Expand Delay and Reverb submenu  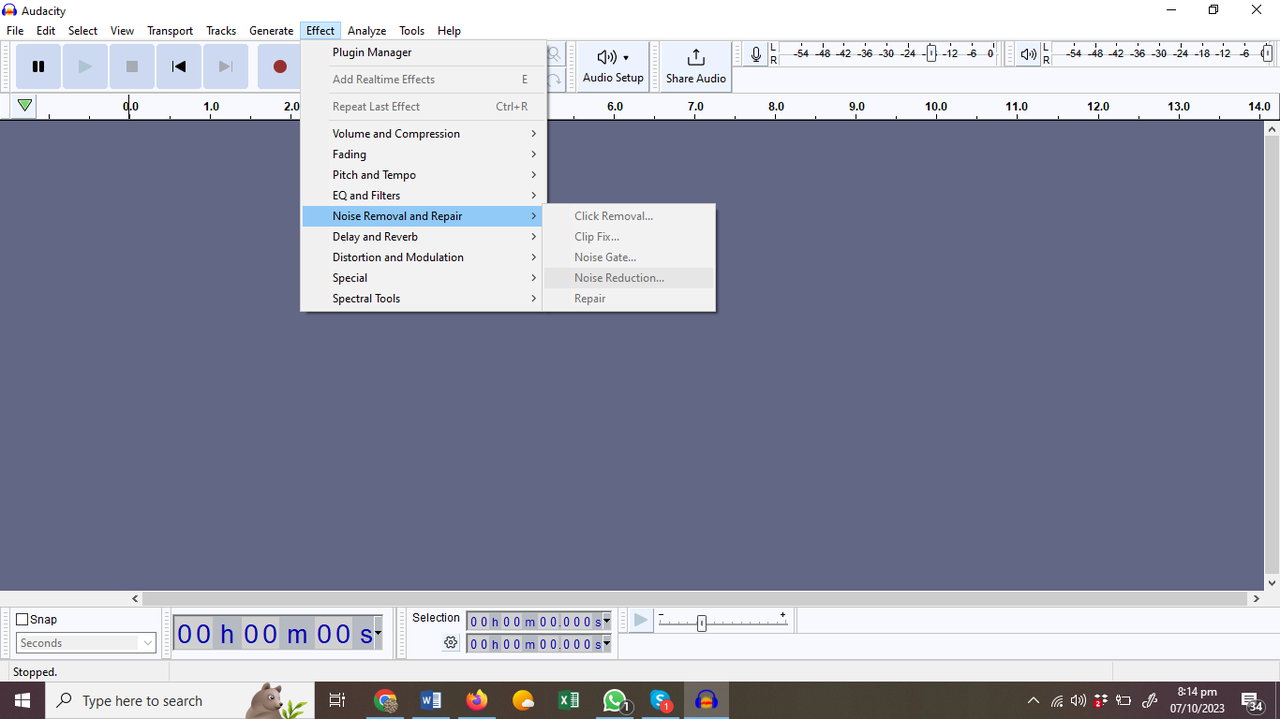(x=423, y=237)
